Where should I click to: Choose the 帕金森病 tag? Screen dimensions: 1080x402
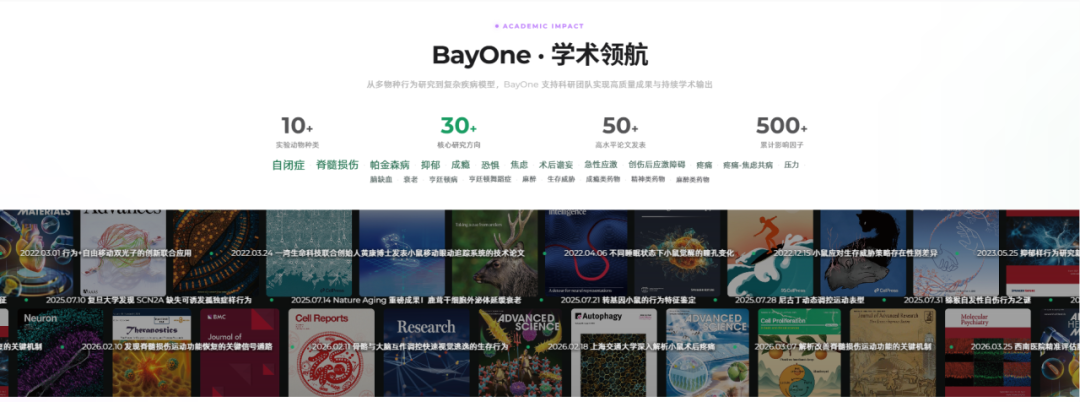(390, 165)
